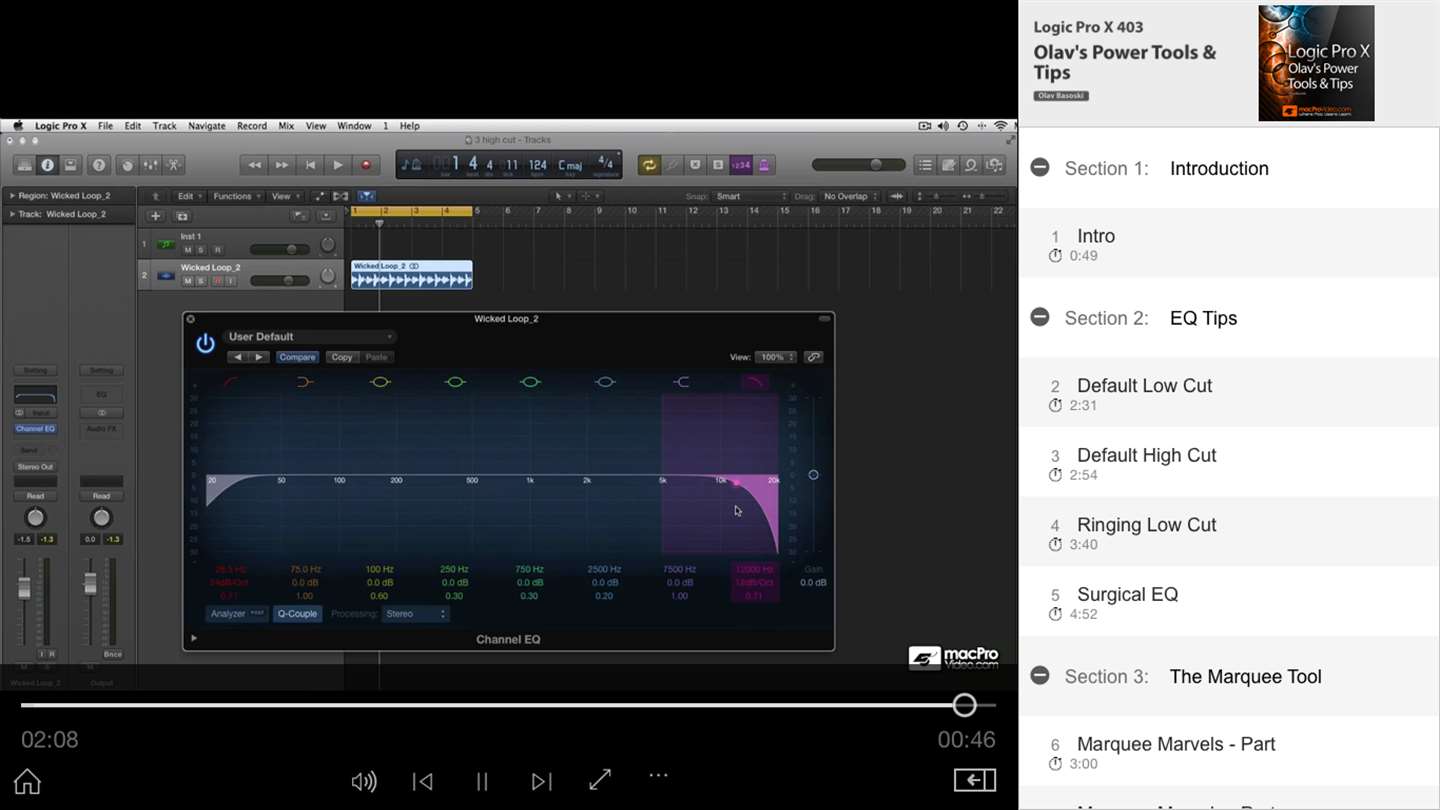1440x810 pixels.
Task: Click Logic's go-to-beginning transport button
Action: (310, 165)
